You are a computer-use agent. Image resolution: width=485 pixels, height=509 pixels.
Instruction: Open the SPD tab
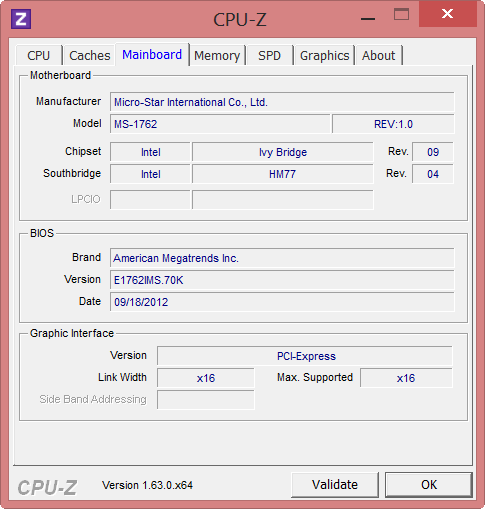pos(269,55)
